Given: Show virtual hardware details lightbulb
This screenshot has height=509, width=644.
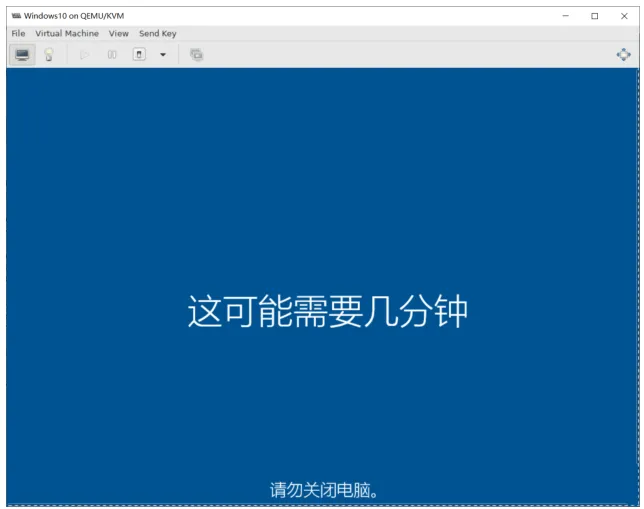Looking at the screenshot, I should tap(49, 55).
